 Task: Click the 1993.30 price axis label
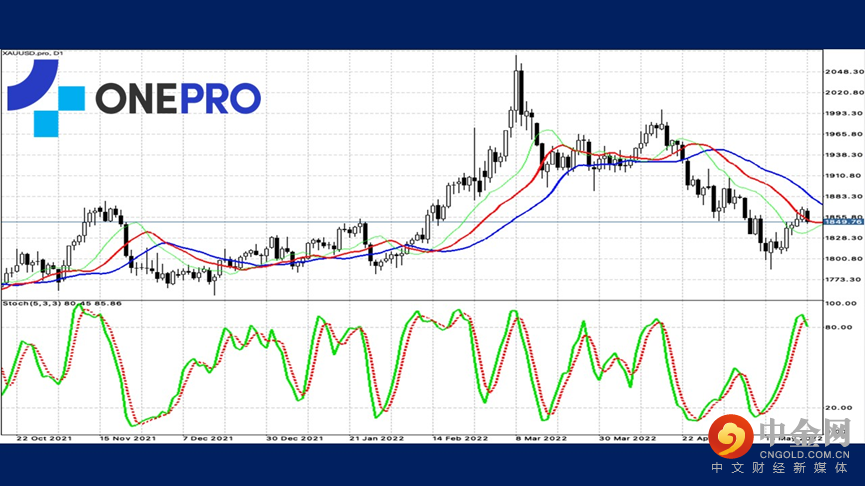pyautogui.click(x=844, y=113)
